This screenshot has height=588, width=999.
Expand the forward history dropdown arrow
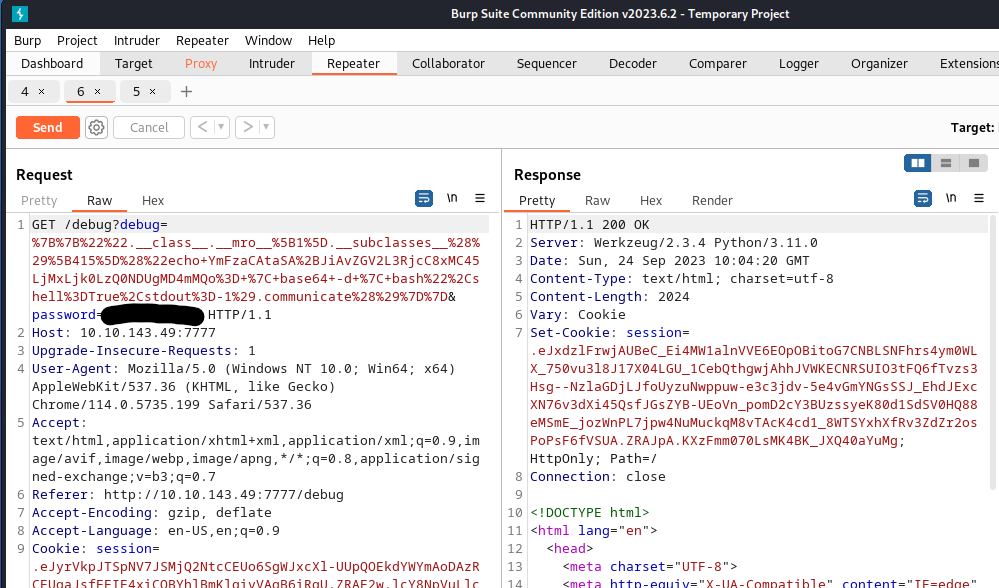click(x=266, y=127)
